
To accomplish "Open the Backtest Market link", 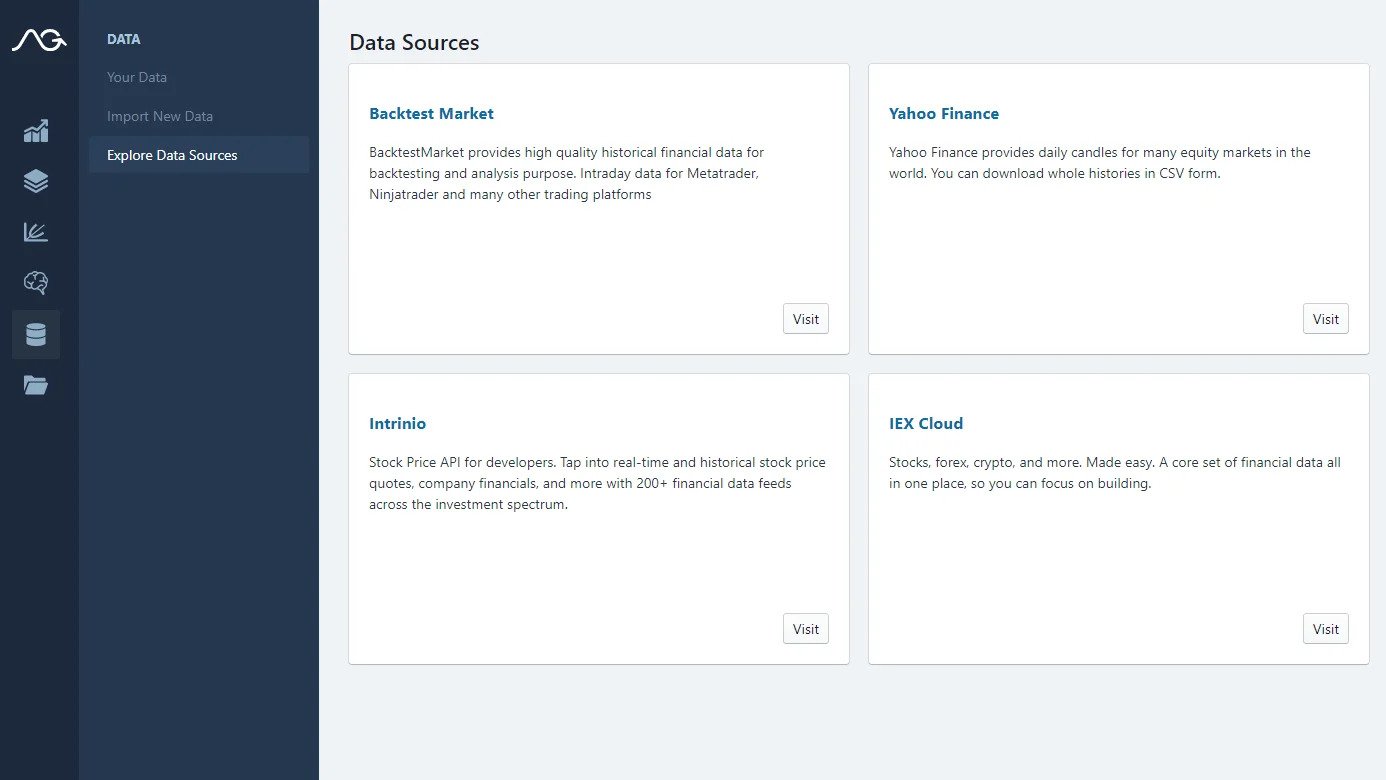I will 431,113.
